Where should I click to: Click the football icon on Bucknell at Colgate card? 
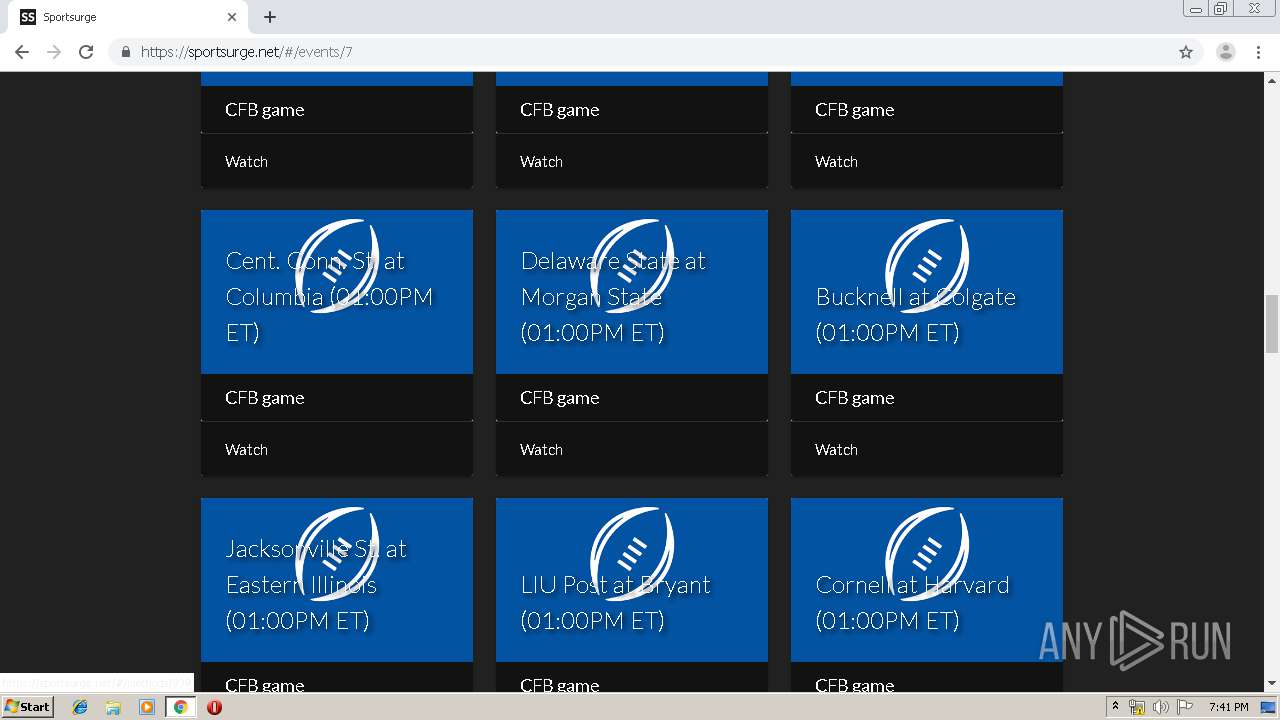click(x=927, y=266)
